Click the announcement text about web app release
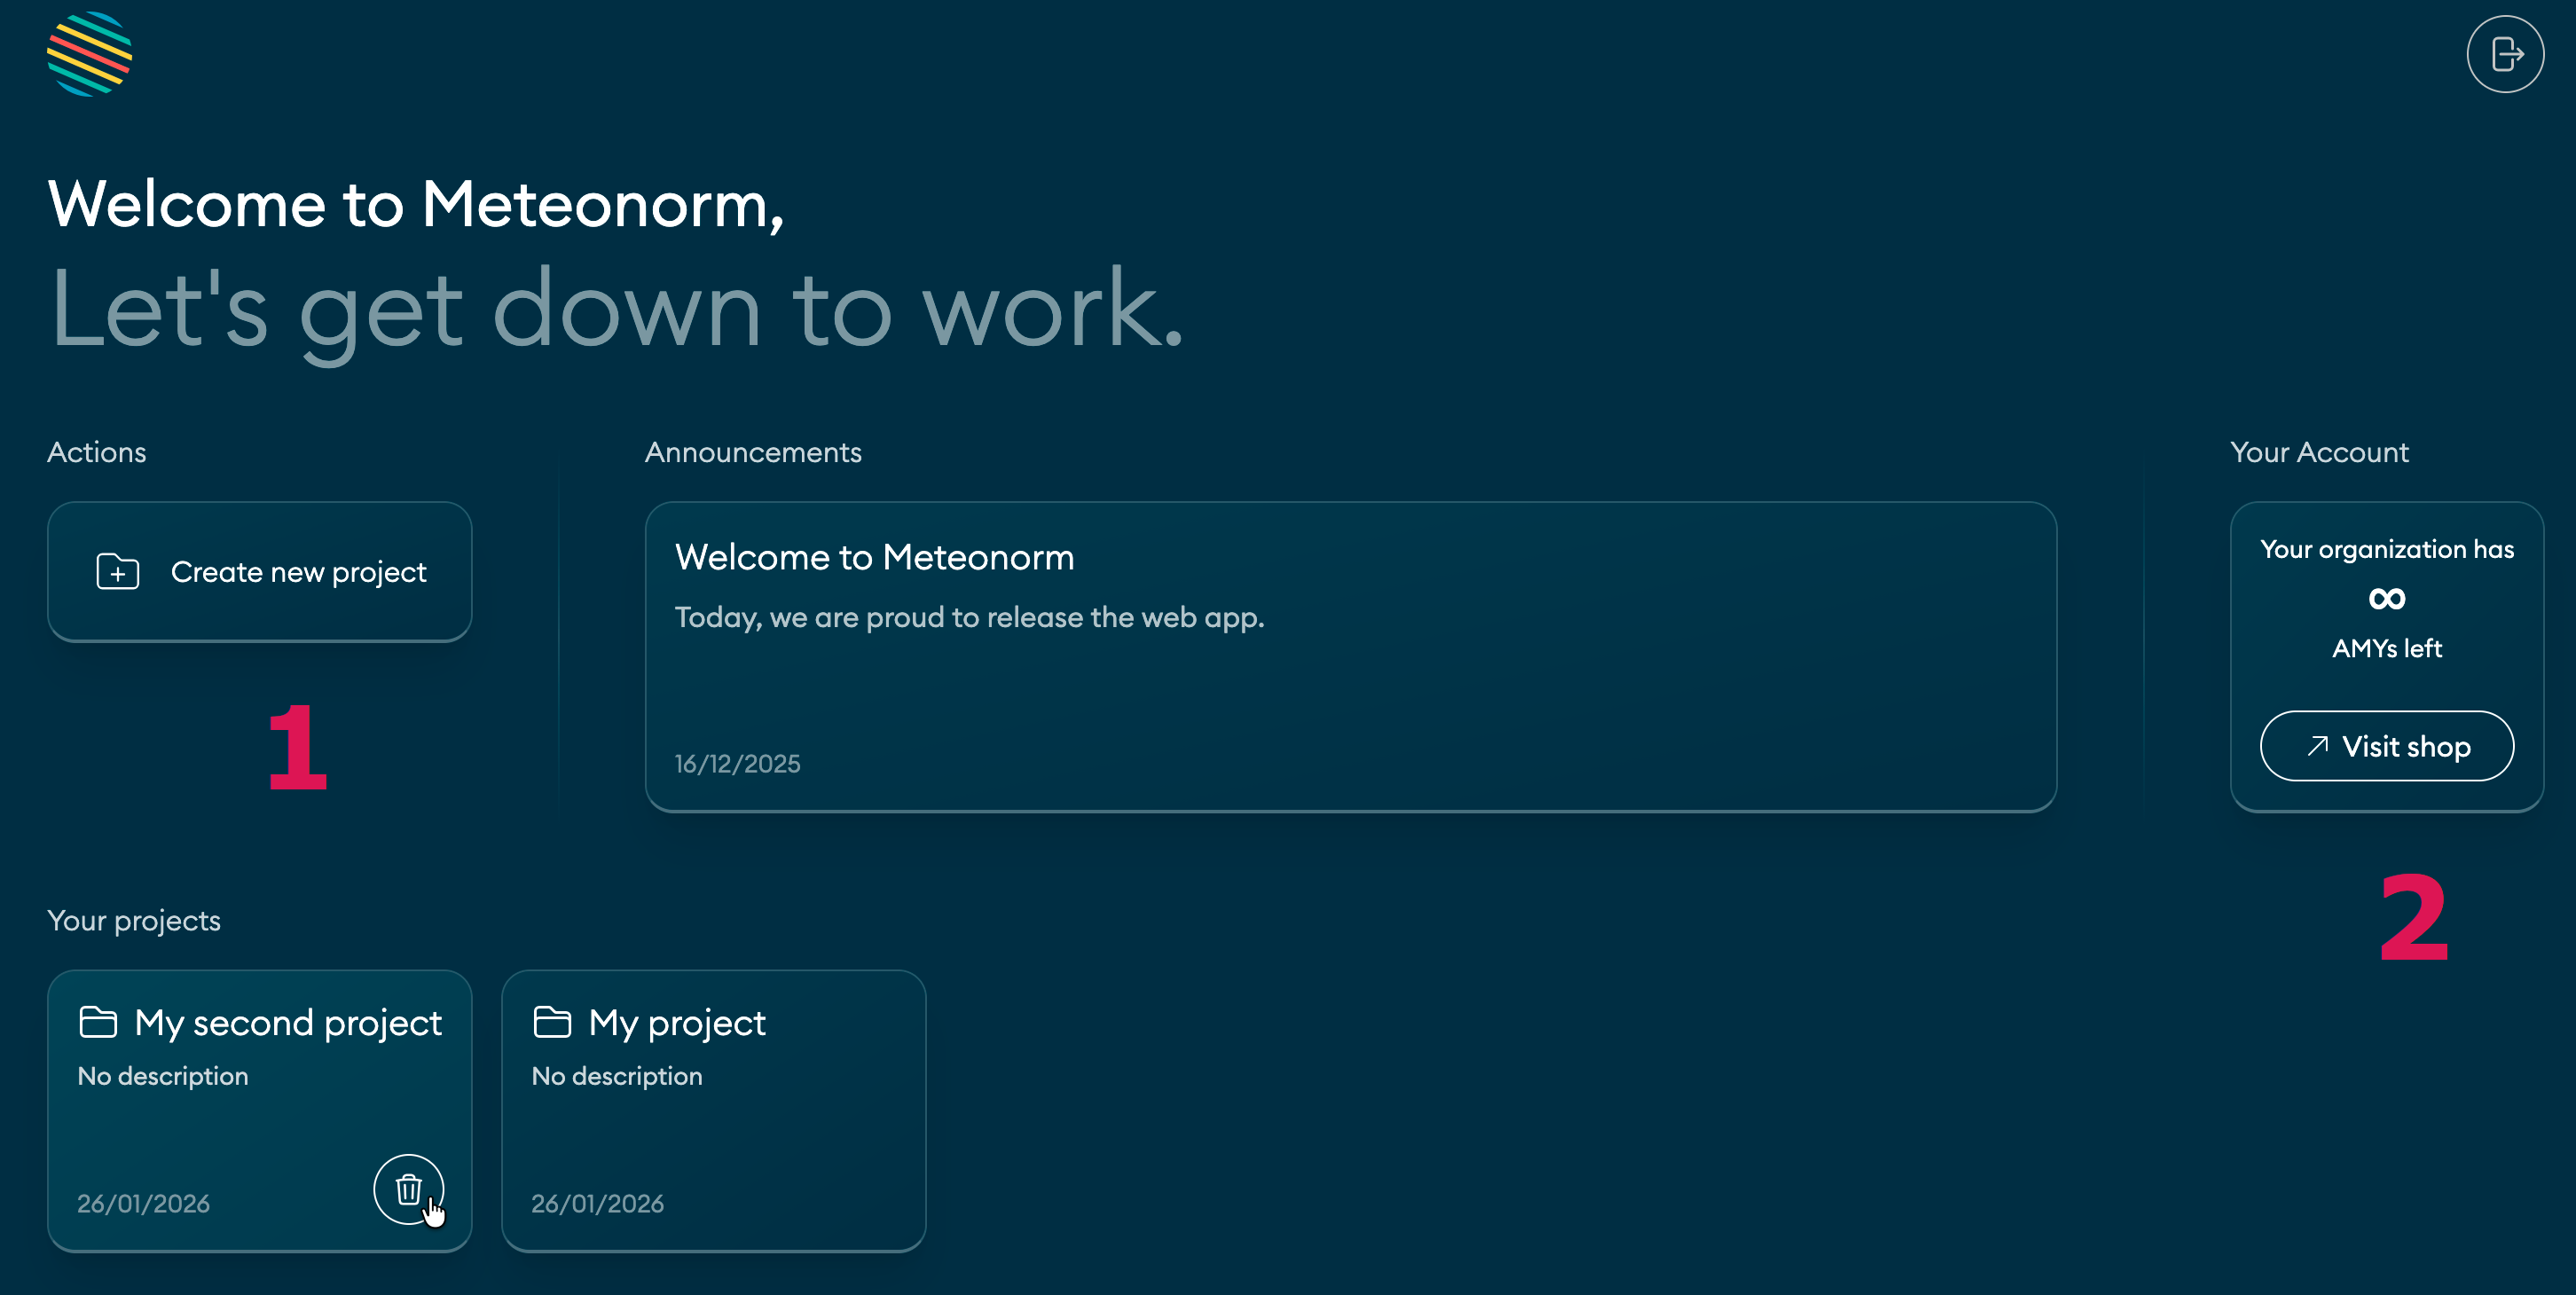Screen dimensions: 2576x1295 pyautogui.click(x=969, y=617)
